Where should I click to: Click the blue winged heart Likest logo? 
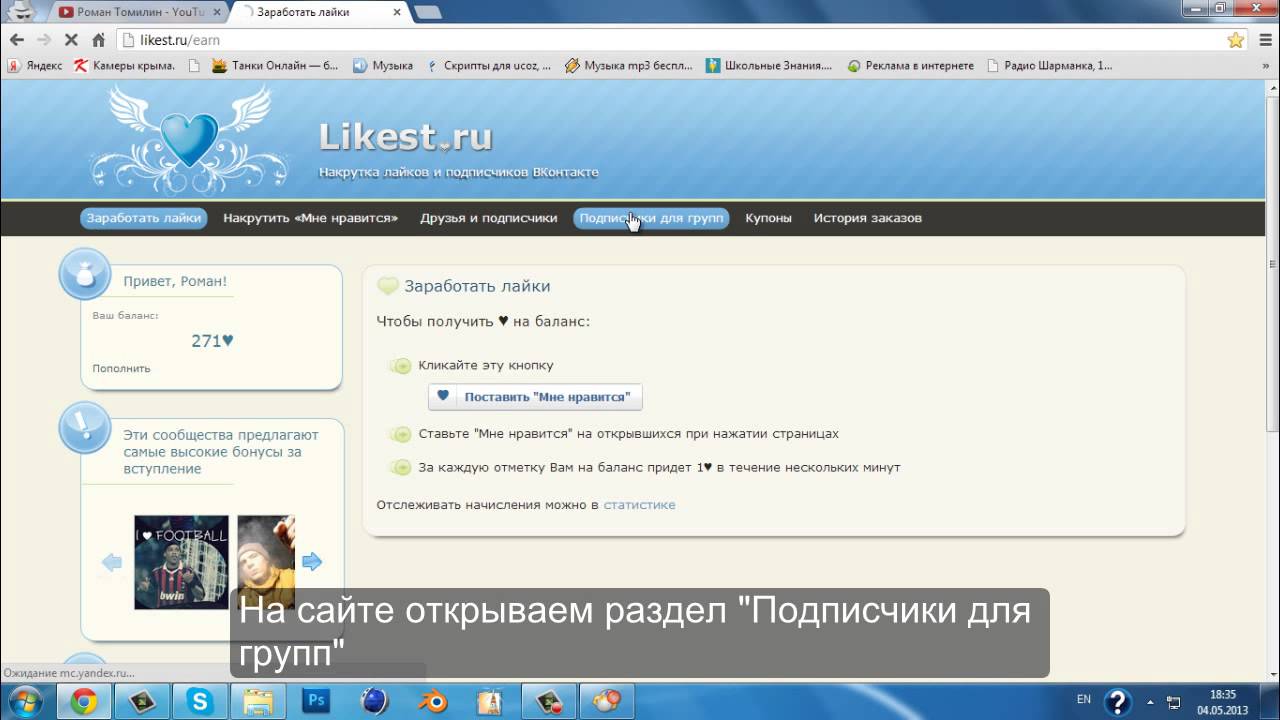coord(189,140)
